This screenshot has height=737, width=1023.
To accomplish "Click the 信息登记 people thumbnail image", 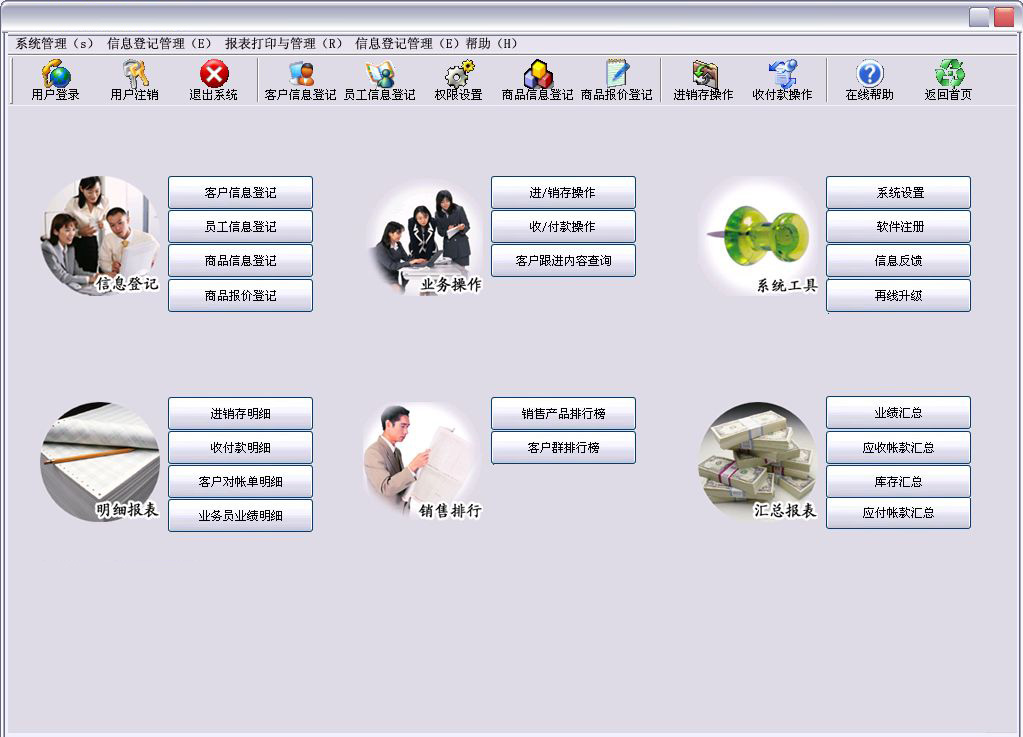I will (99, 235).
